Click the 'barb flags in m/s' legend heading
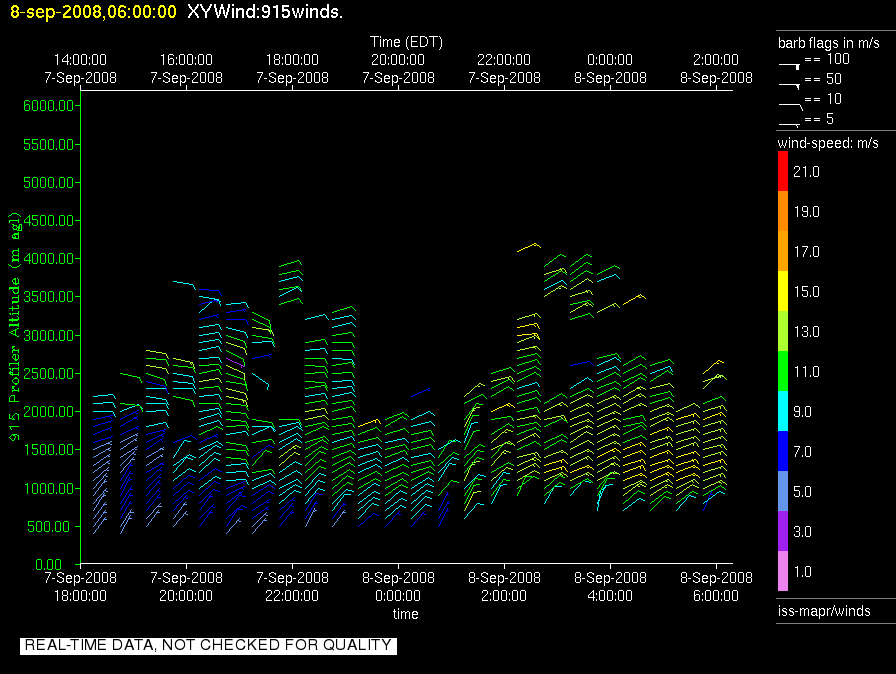The height and width of the screenshot is (674, 896). [829, 43]
